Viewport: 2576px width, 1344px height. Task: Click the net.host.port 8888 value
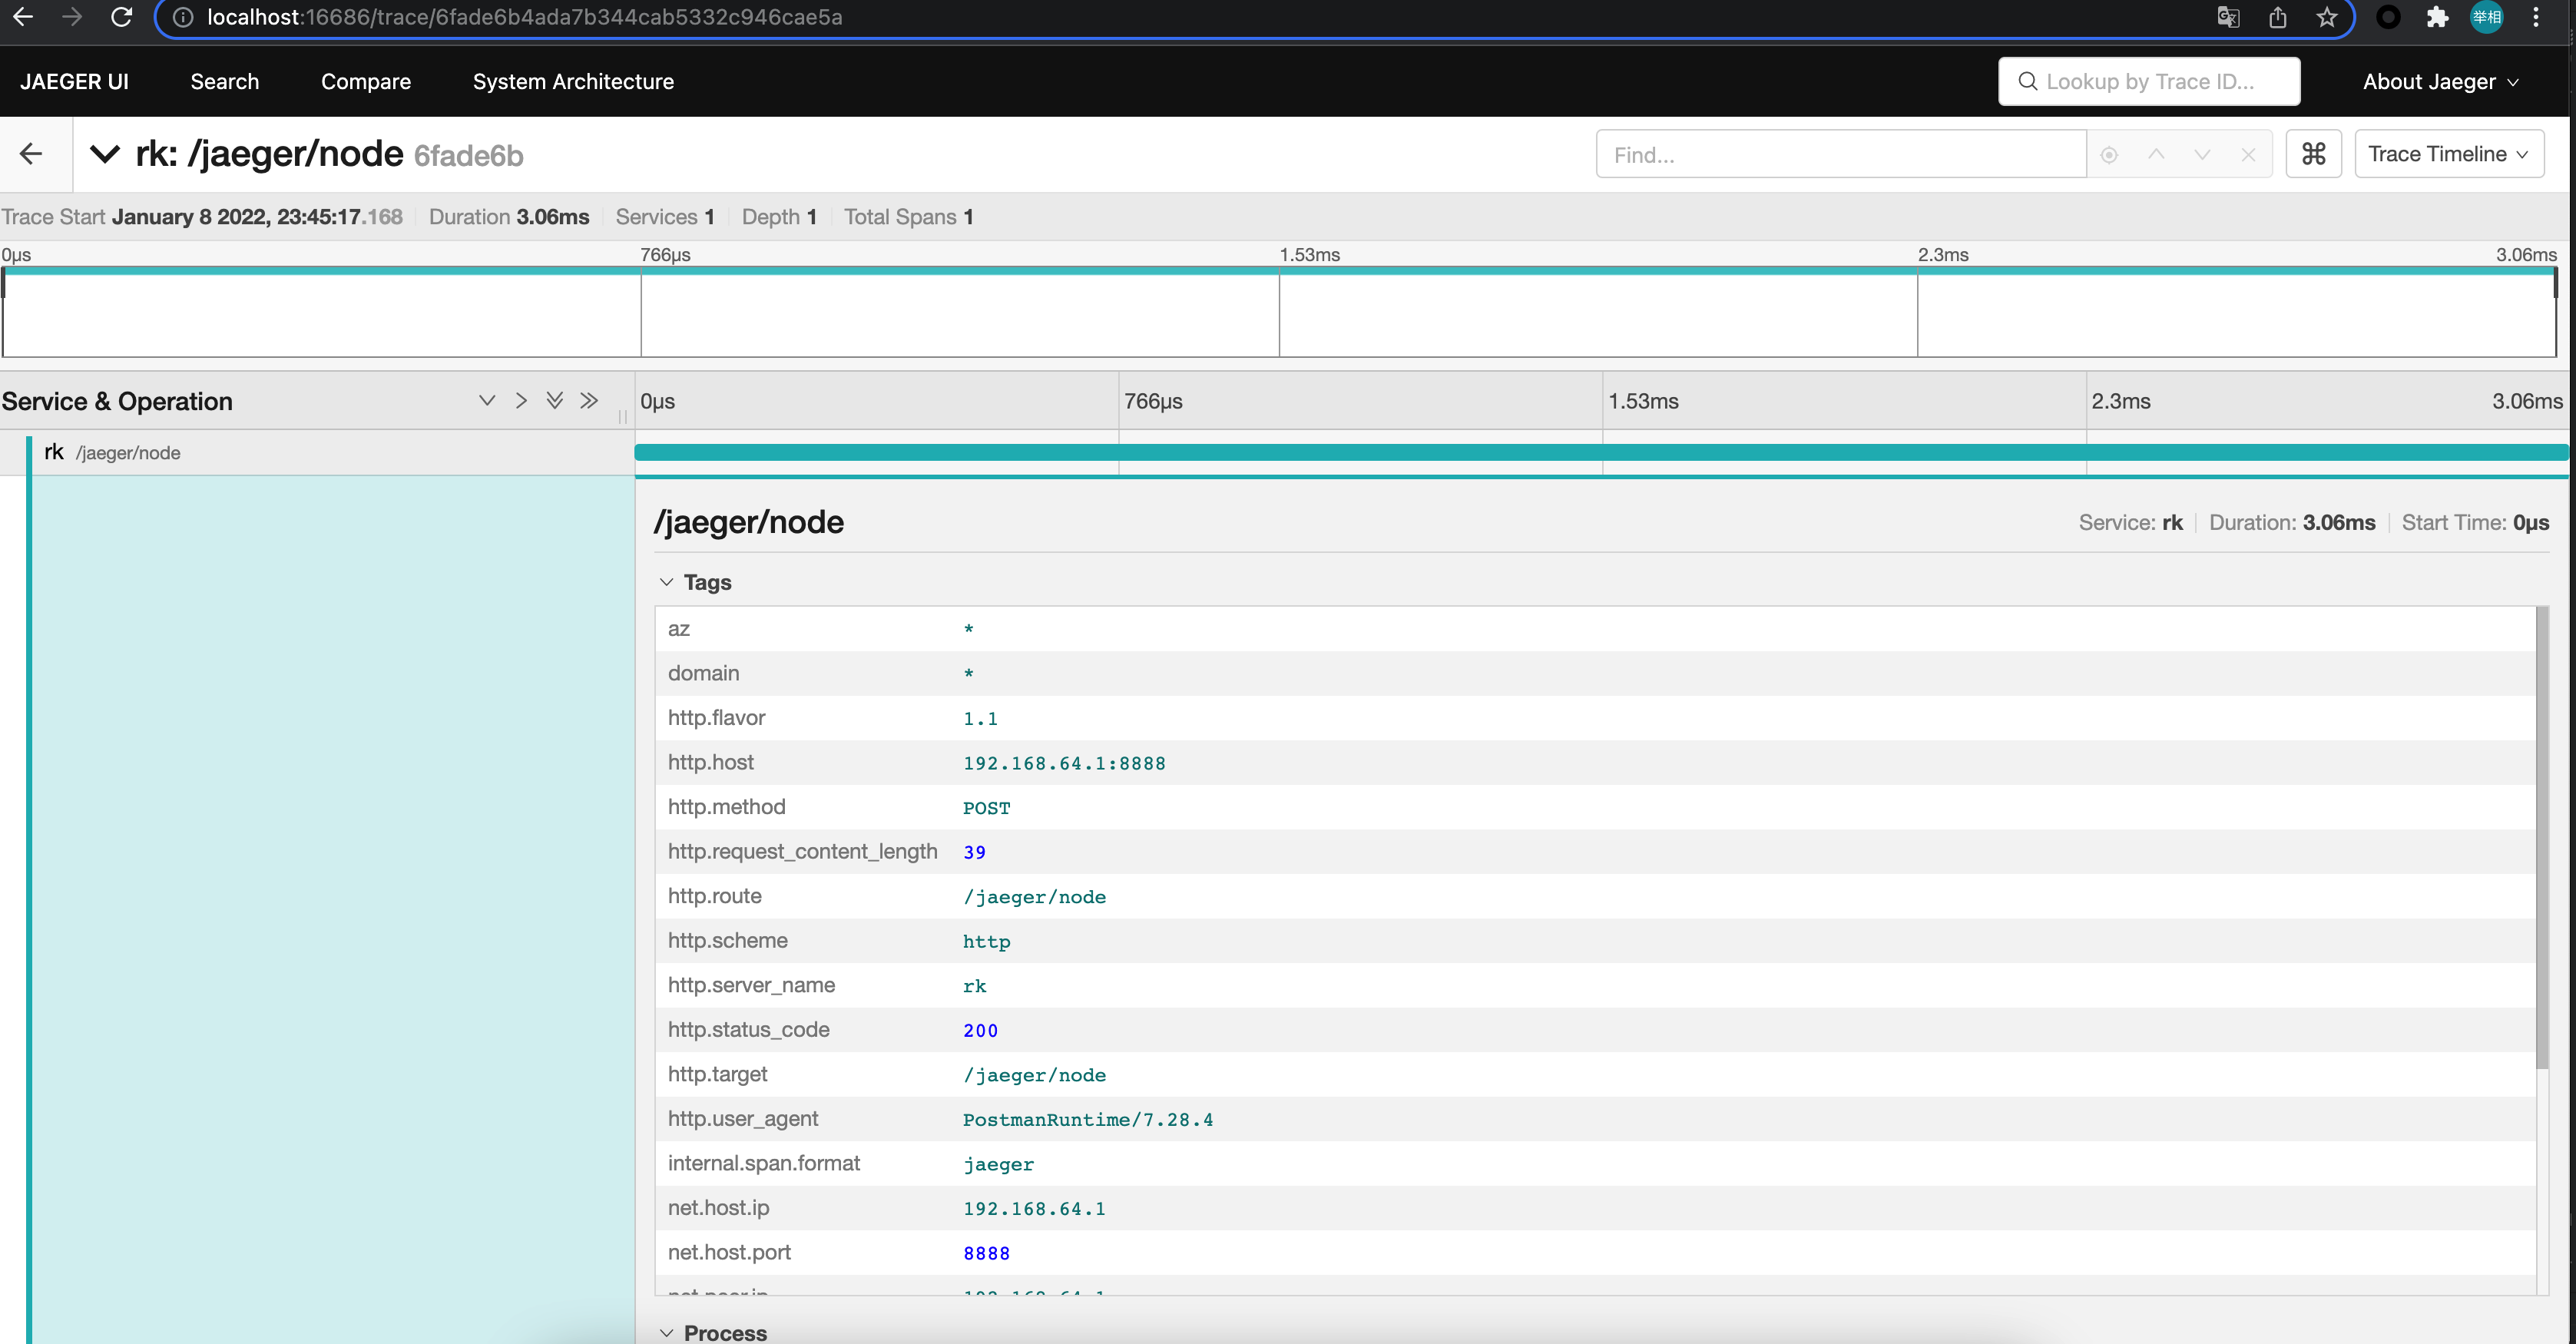point(986,1253)
